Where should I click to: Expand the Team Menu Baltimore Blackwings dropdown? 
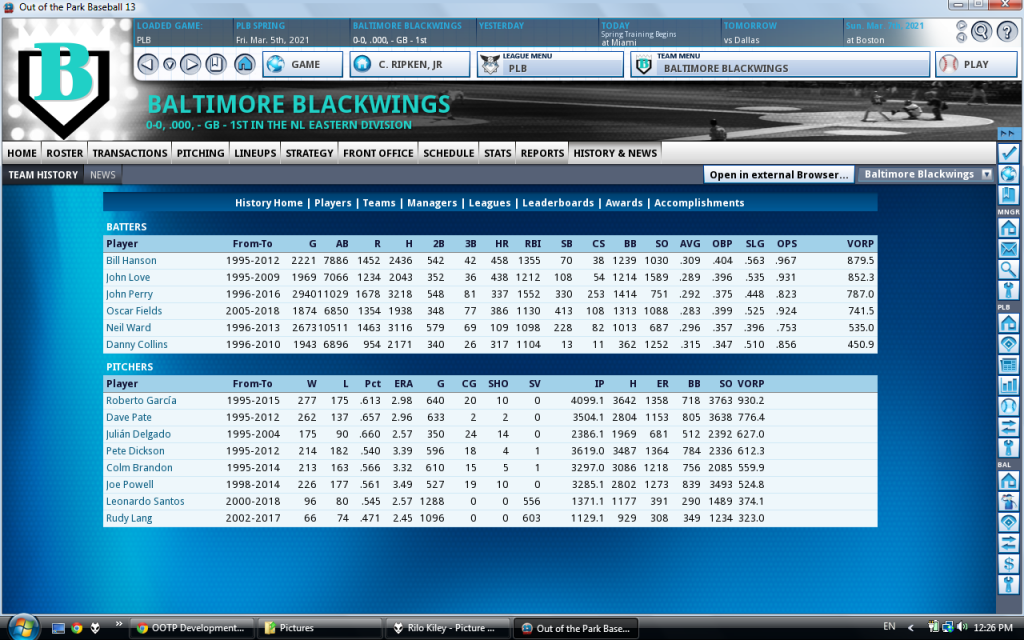click(778, 64)
